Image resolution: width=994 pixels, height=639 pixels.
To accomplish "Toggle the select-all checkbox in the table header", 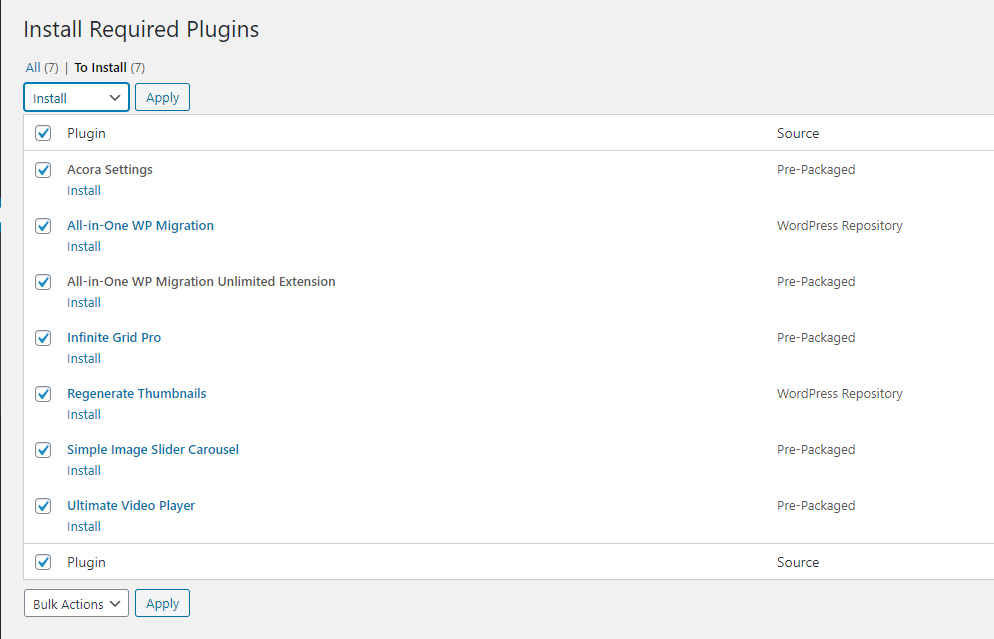I will point(43,133).
